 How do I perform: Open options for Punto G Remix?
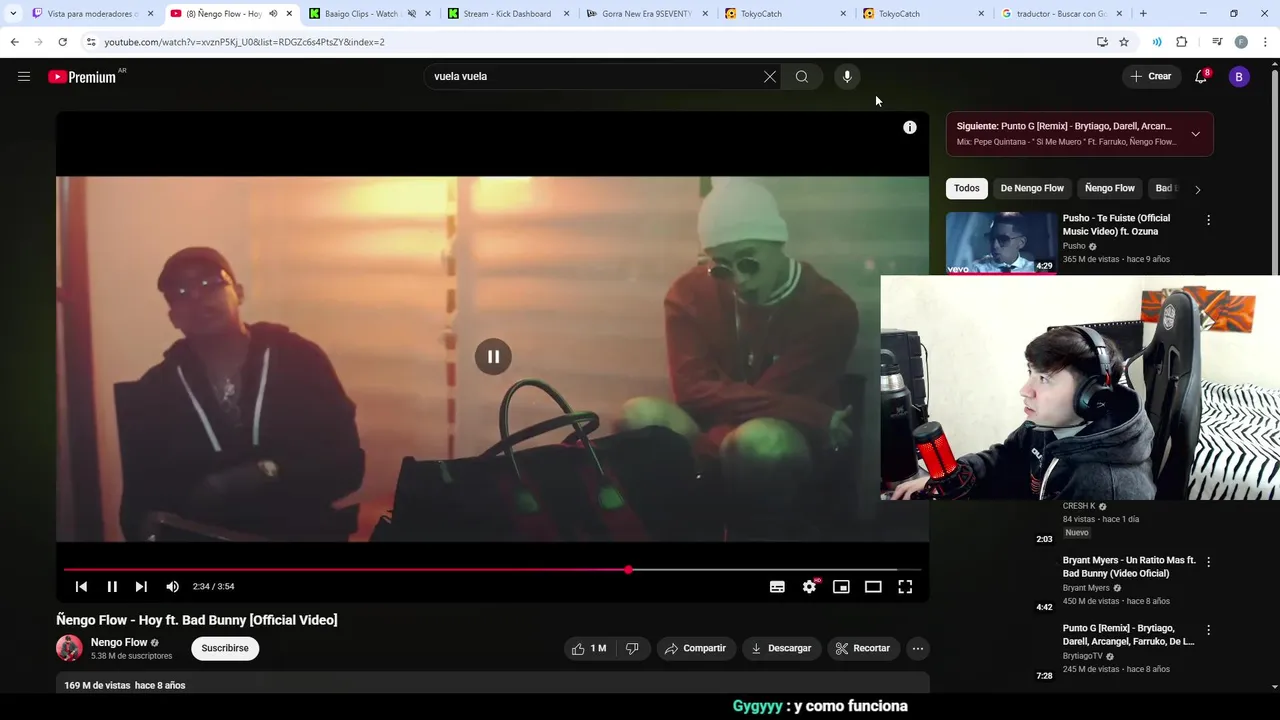pos(1208,630)
